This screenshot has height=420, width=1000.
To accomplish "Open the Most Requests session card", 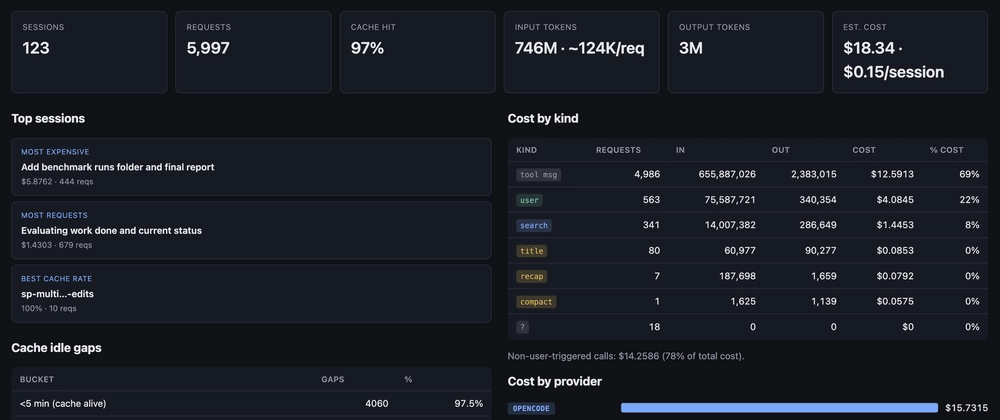I will (x=251, y=230).
